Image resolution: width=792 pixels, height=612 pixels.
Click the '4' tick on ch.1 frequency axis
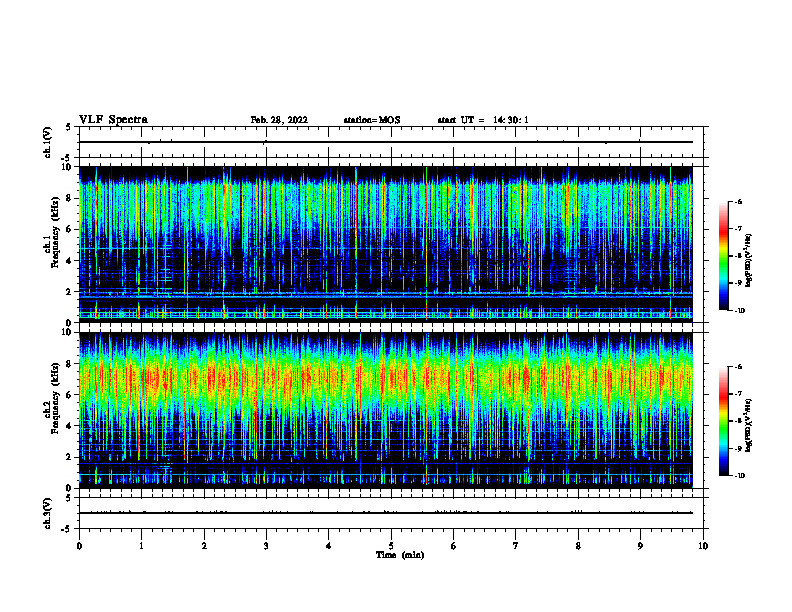[x=69, y=261]
